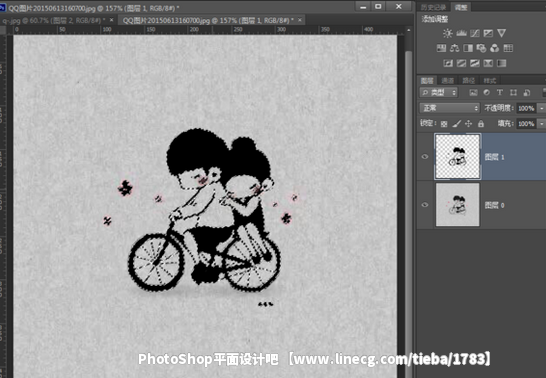Click the 图层 0 layer name
Viewport: 546px width, 378px height.
(494, 205)
